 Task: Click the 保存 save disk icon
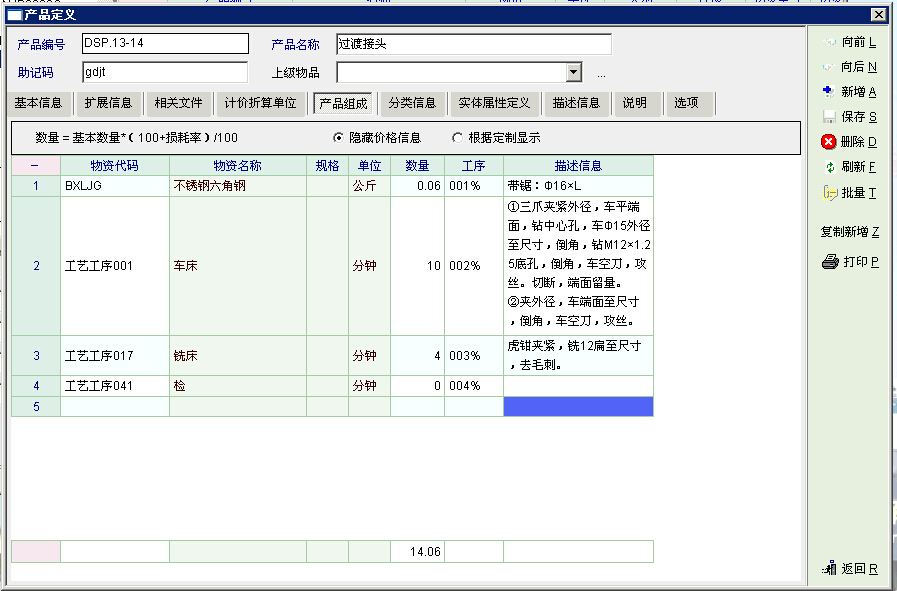[828, 117]
